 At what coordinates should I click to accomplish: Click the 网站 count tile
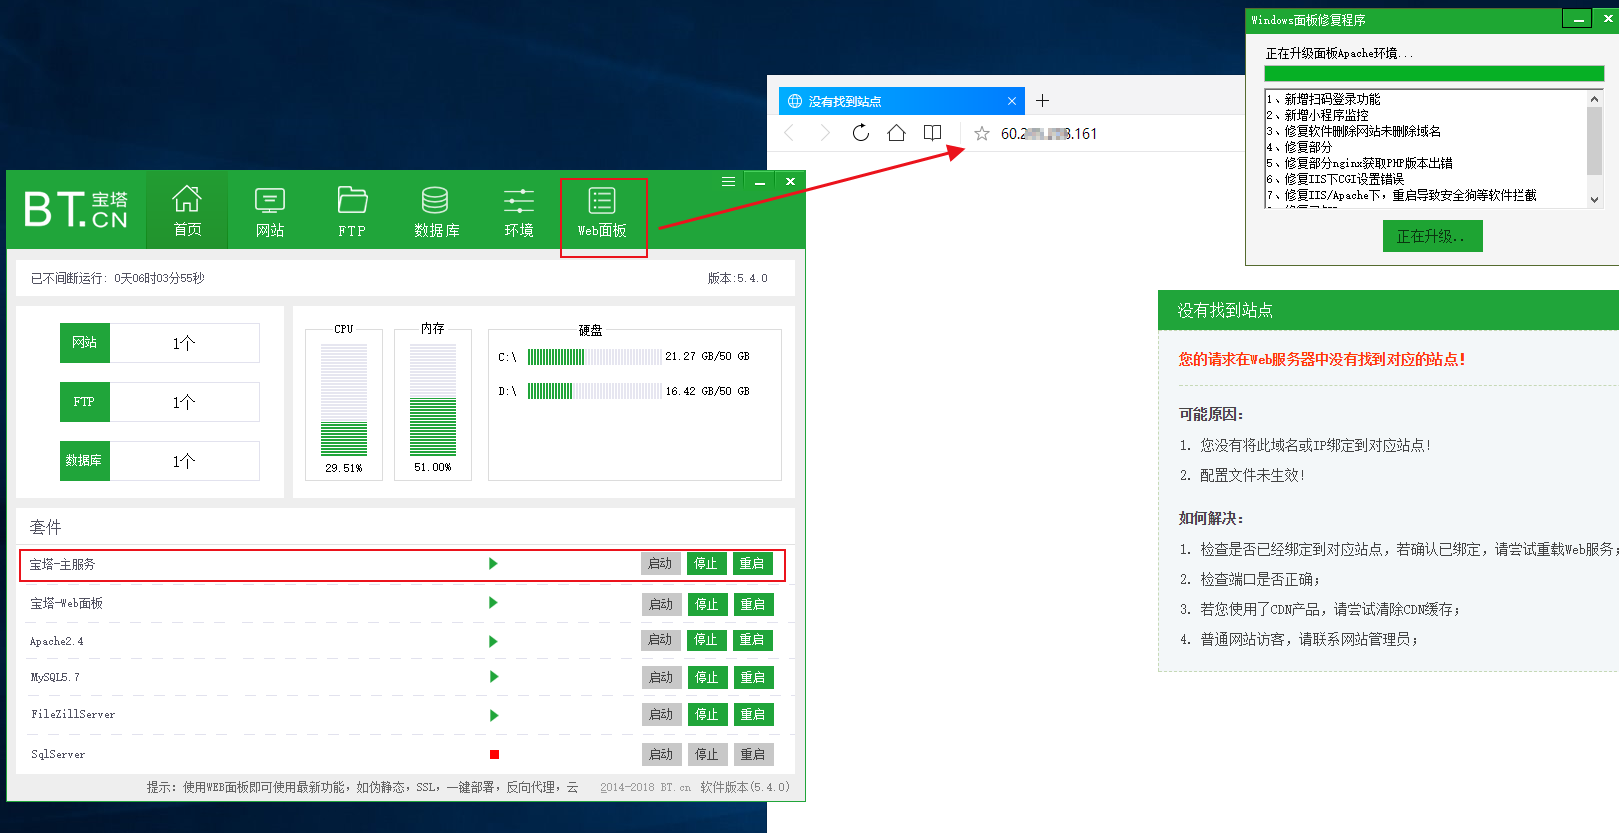click(160, 343)
